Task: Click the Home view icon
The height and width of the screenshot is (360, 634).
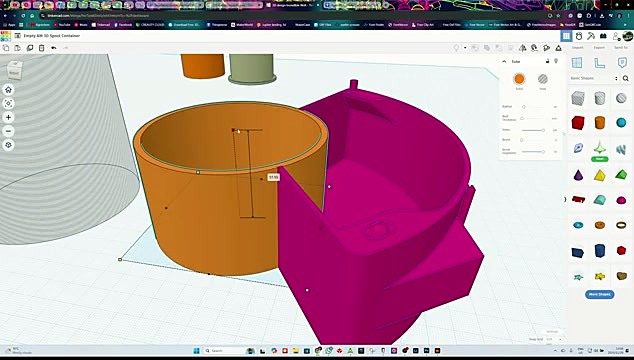Action: 8,90
